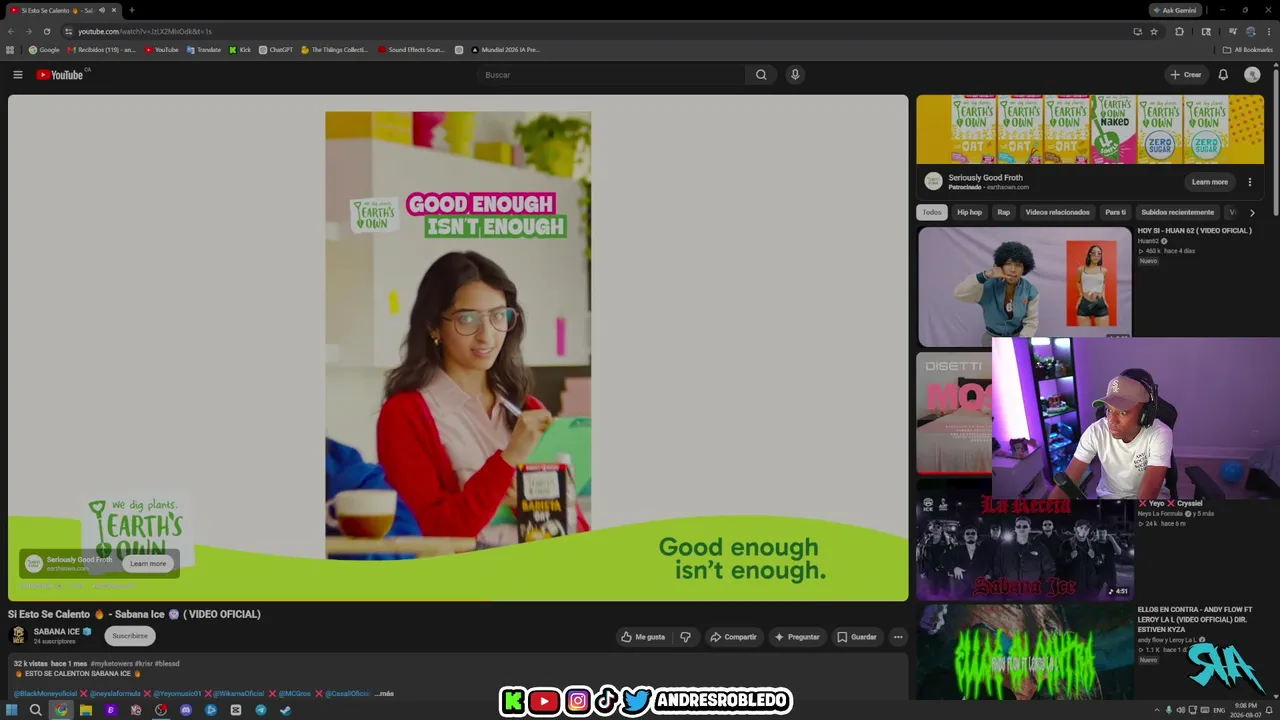Open the sponsored ad options menu

click(x=1250, y=182)
